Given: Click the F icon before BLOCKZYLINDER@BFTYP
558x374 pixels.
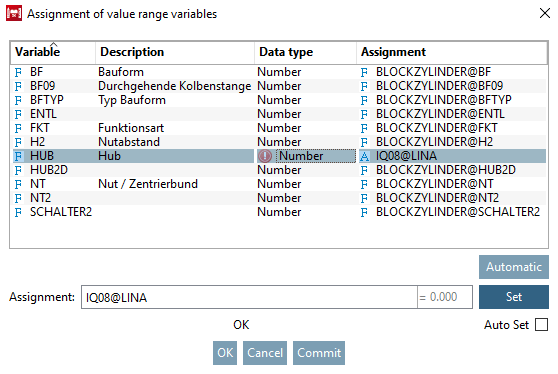Looking at the screenshot, I should click(x=364, y=101).
